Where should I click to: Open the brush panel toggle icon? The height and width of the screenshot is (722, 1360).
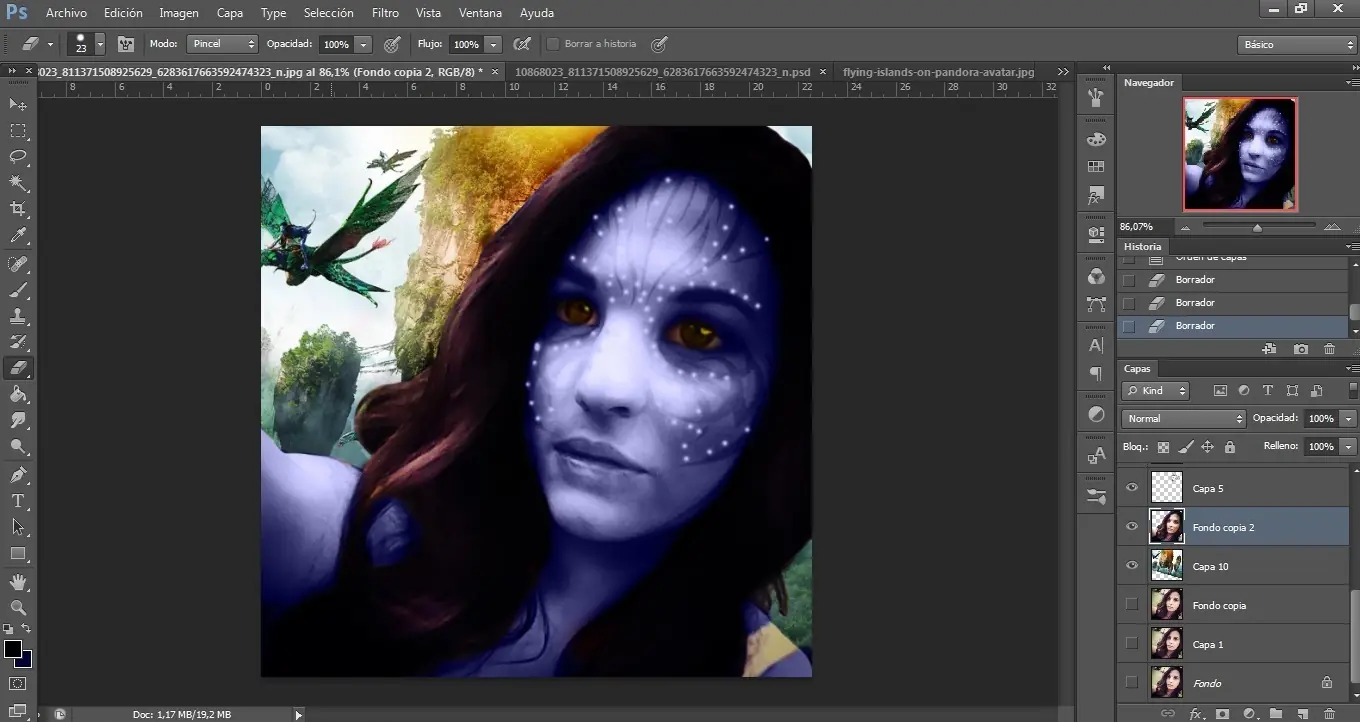coord(126,44)
